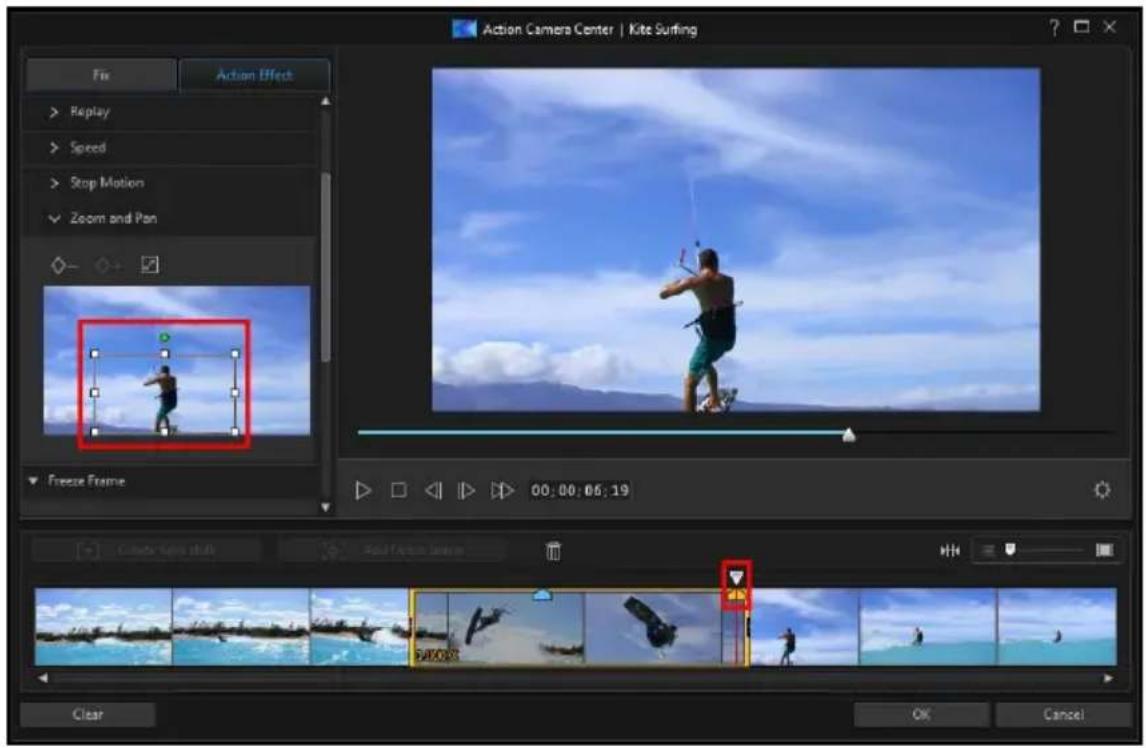
Task: Click the effects panel vertical scrollbar thumb
Action: coord(325,267)
